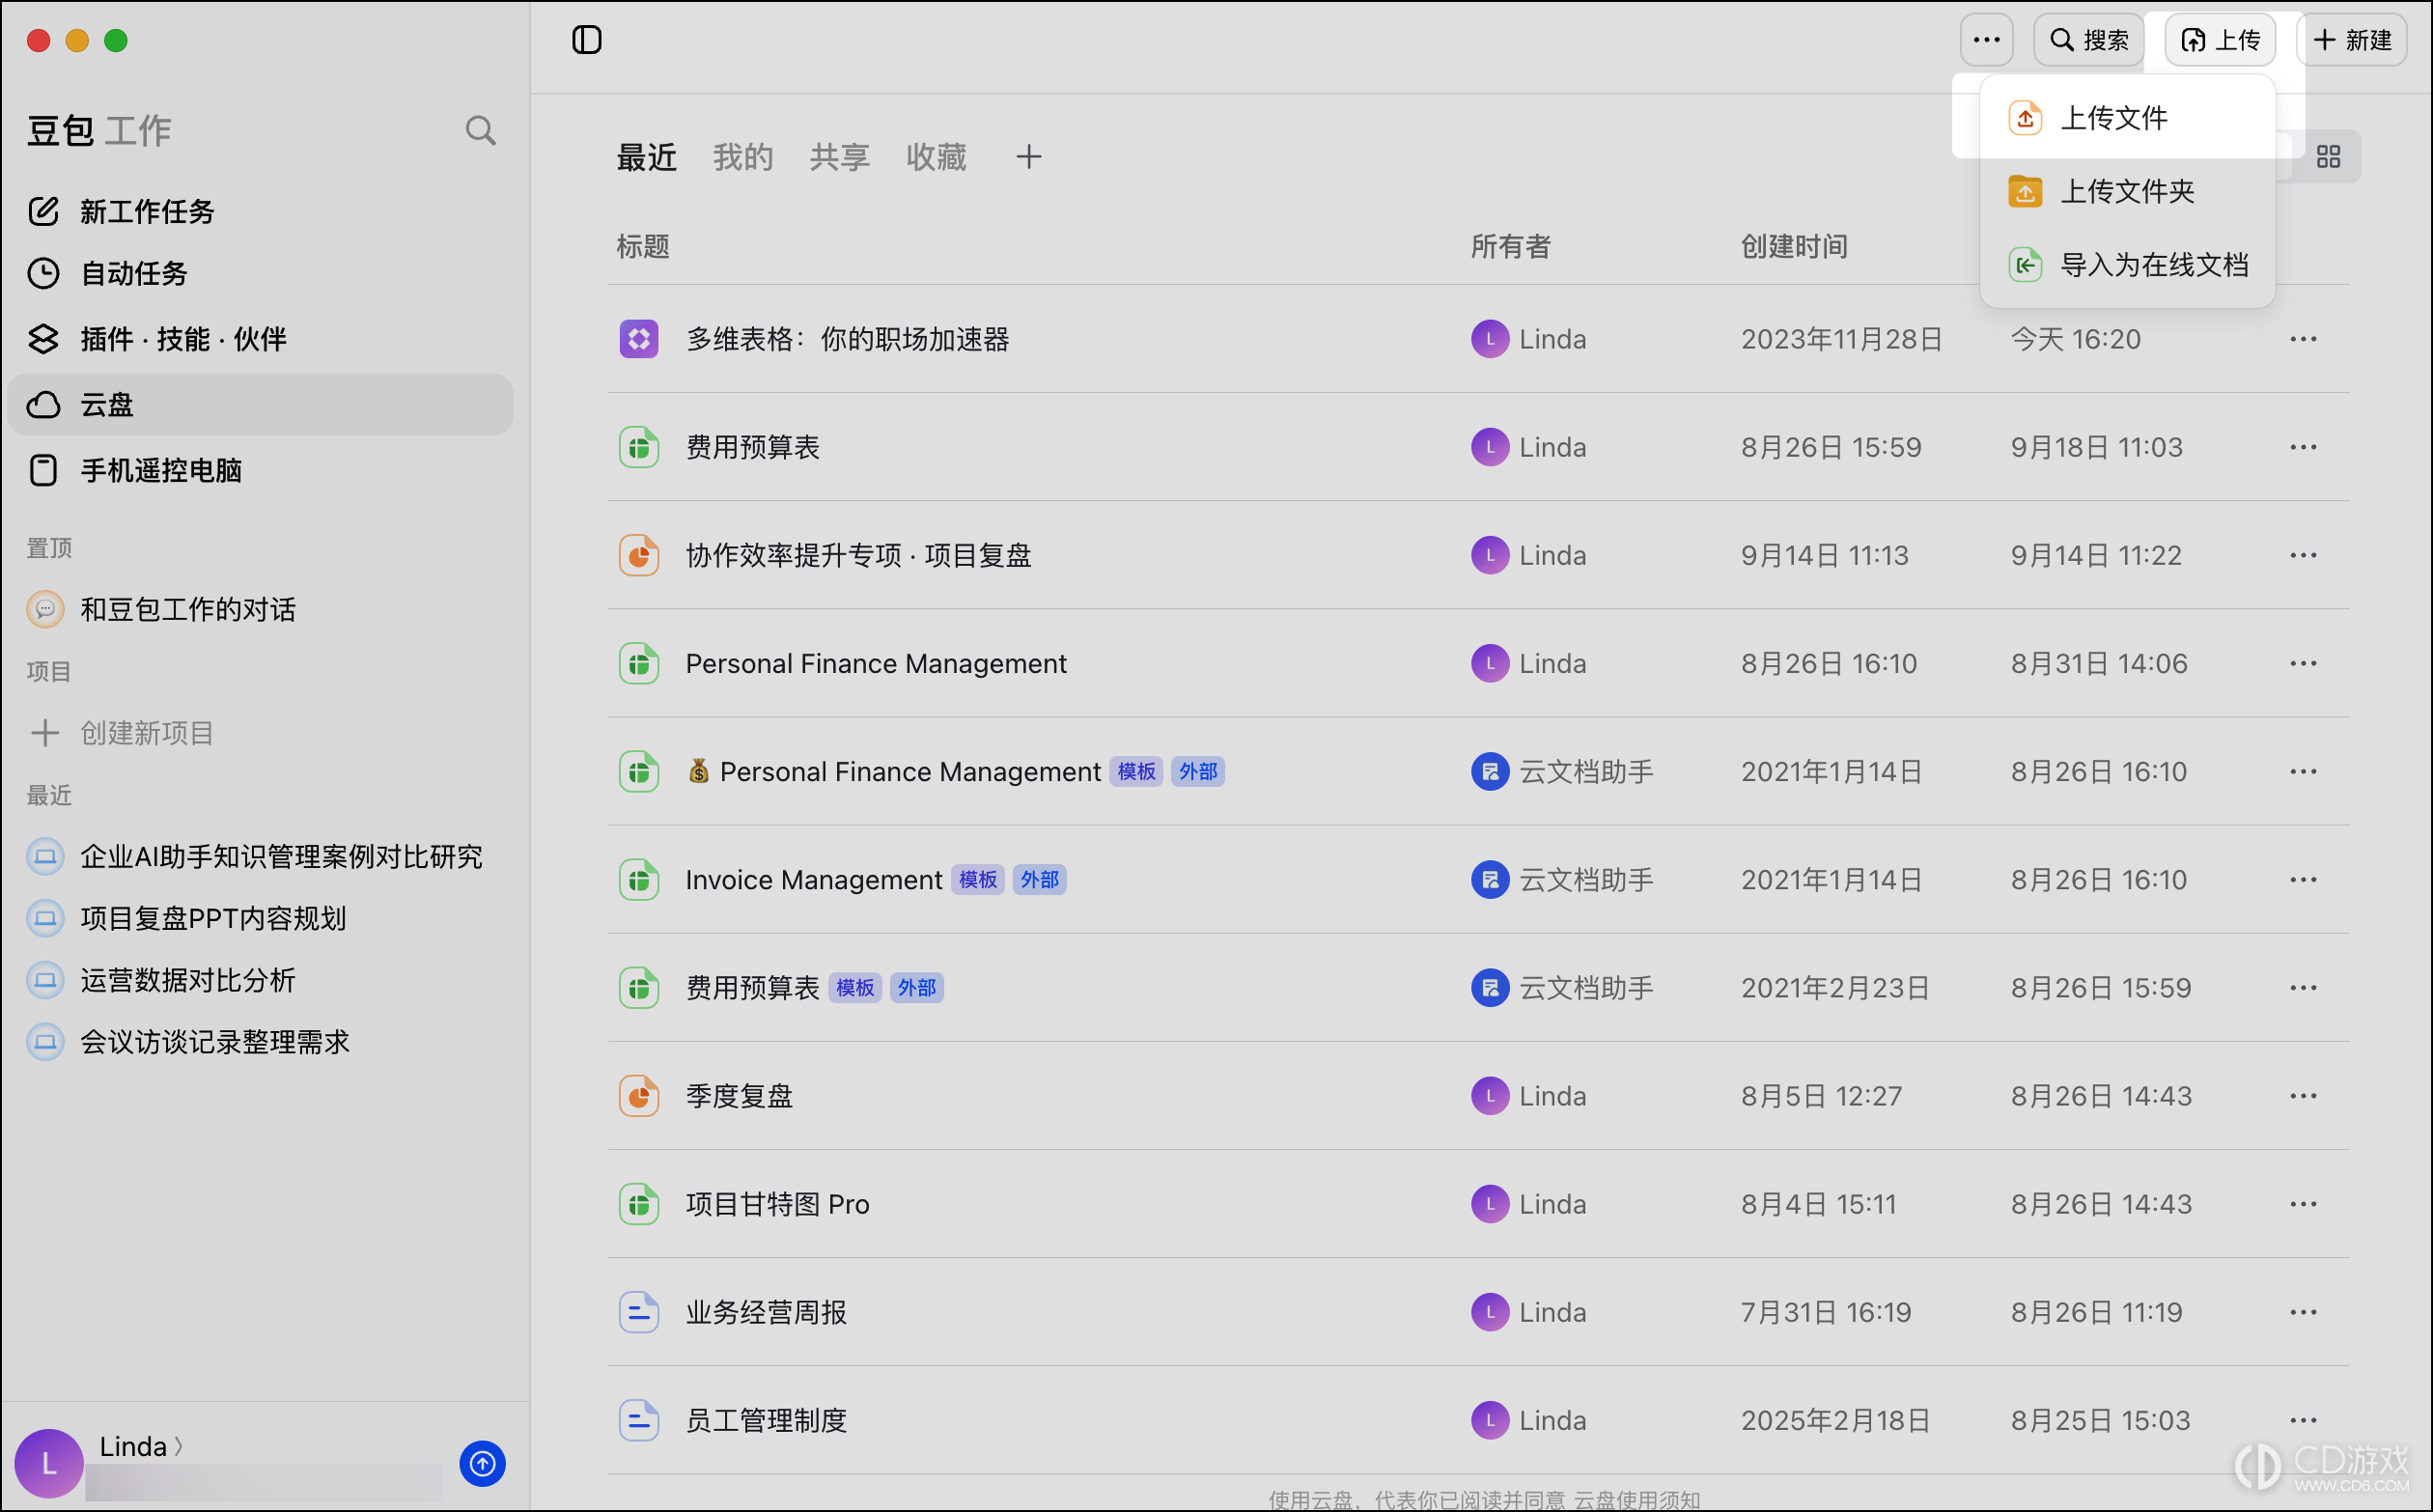Open more options for 业务经营周报 row

coord(2303,1312)
